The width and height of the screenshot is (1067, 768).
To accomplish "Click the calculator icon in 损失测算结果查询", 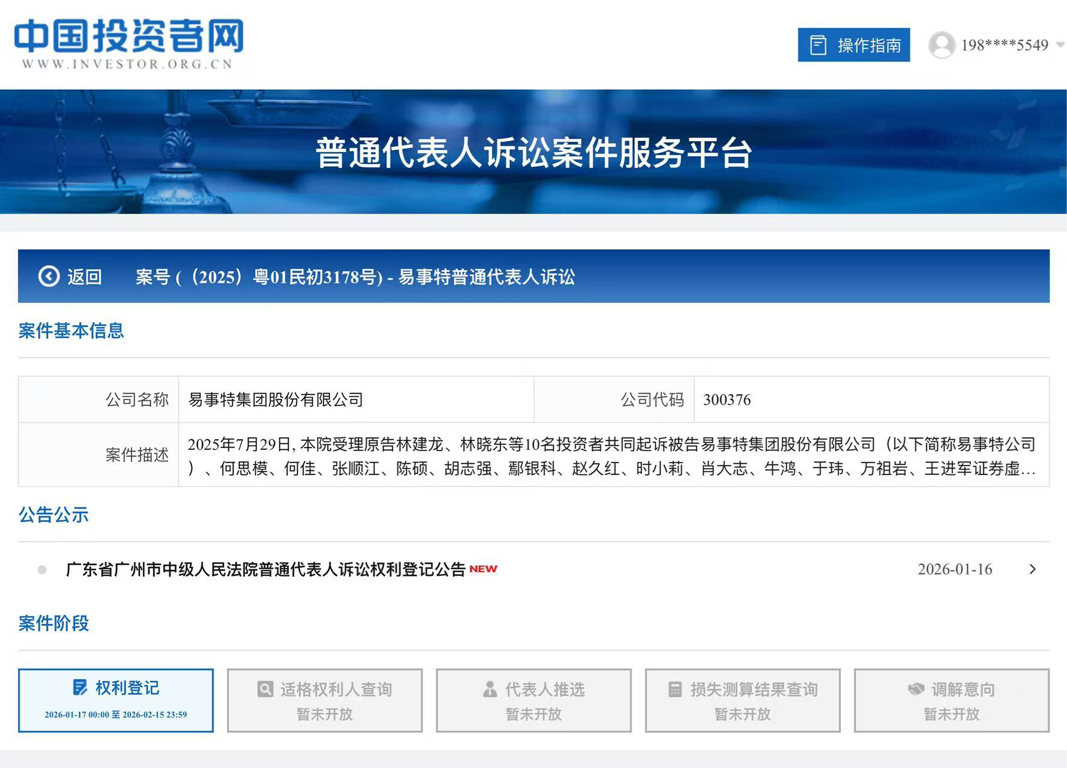I will 675,689.
